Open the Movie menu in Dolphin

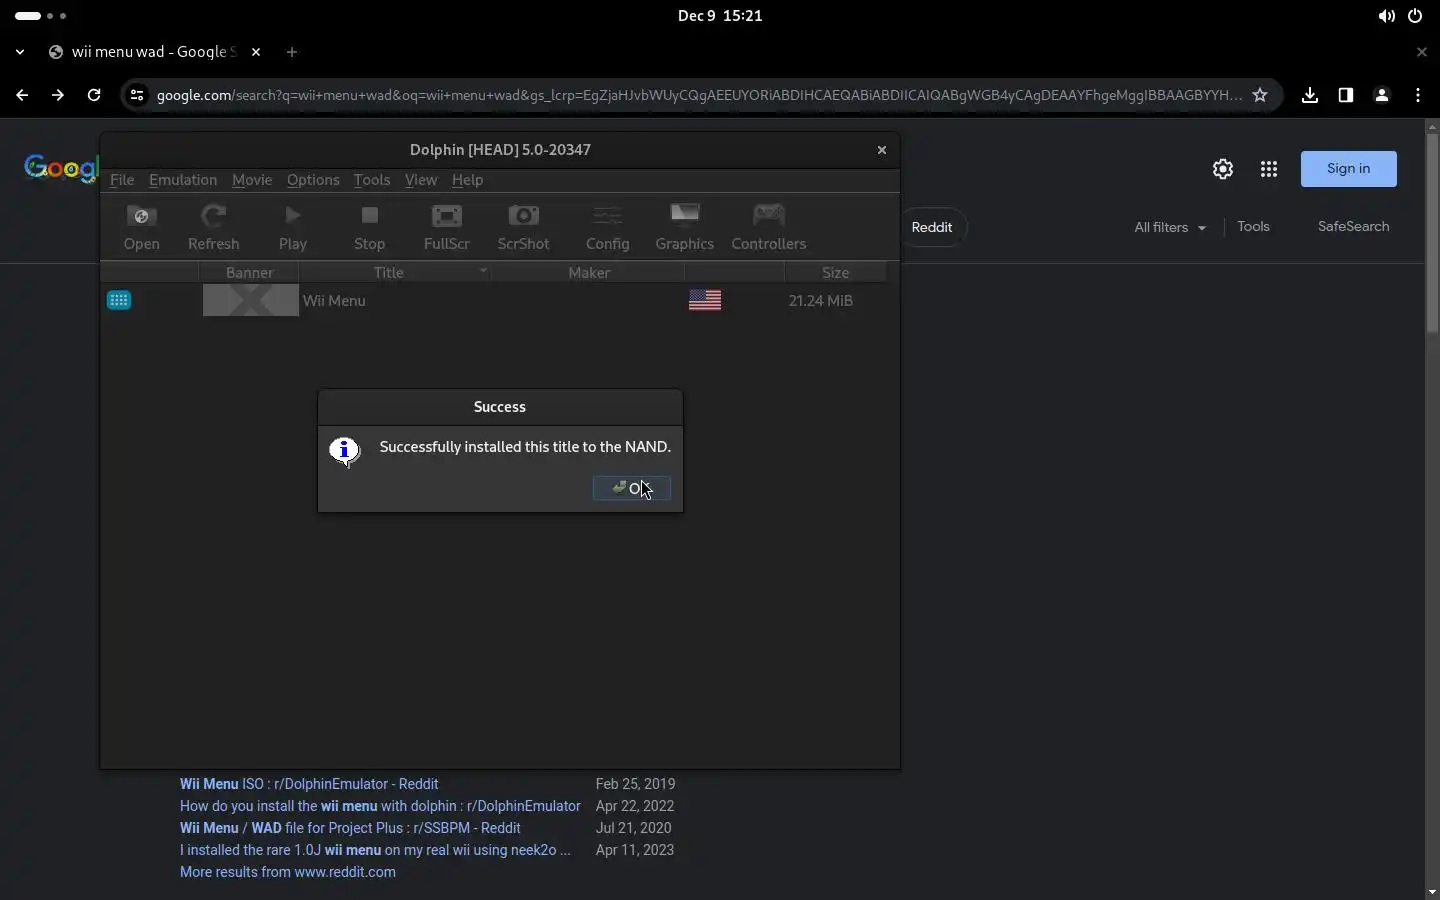[x=252, y=180]
